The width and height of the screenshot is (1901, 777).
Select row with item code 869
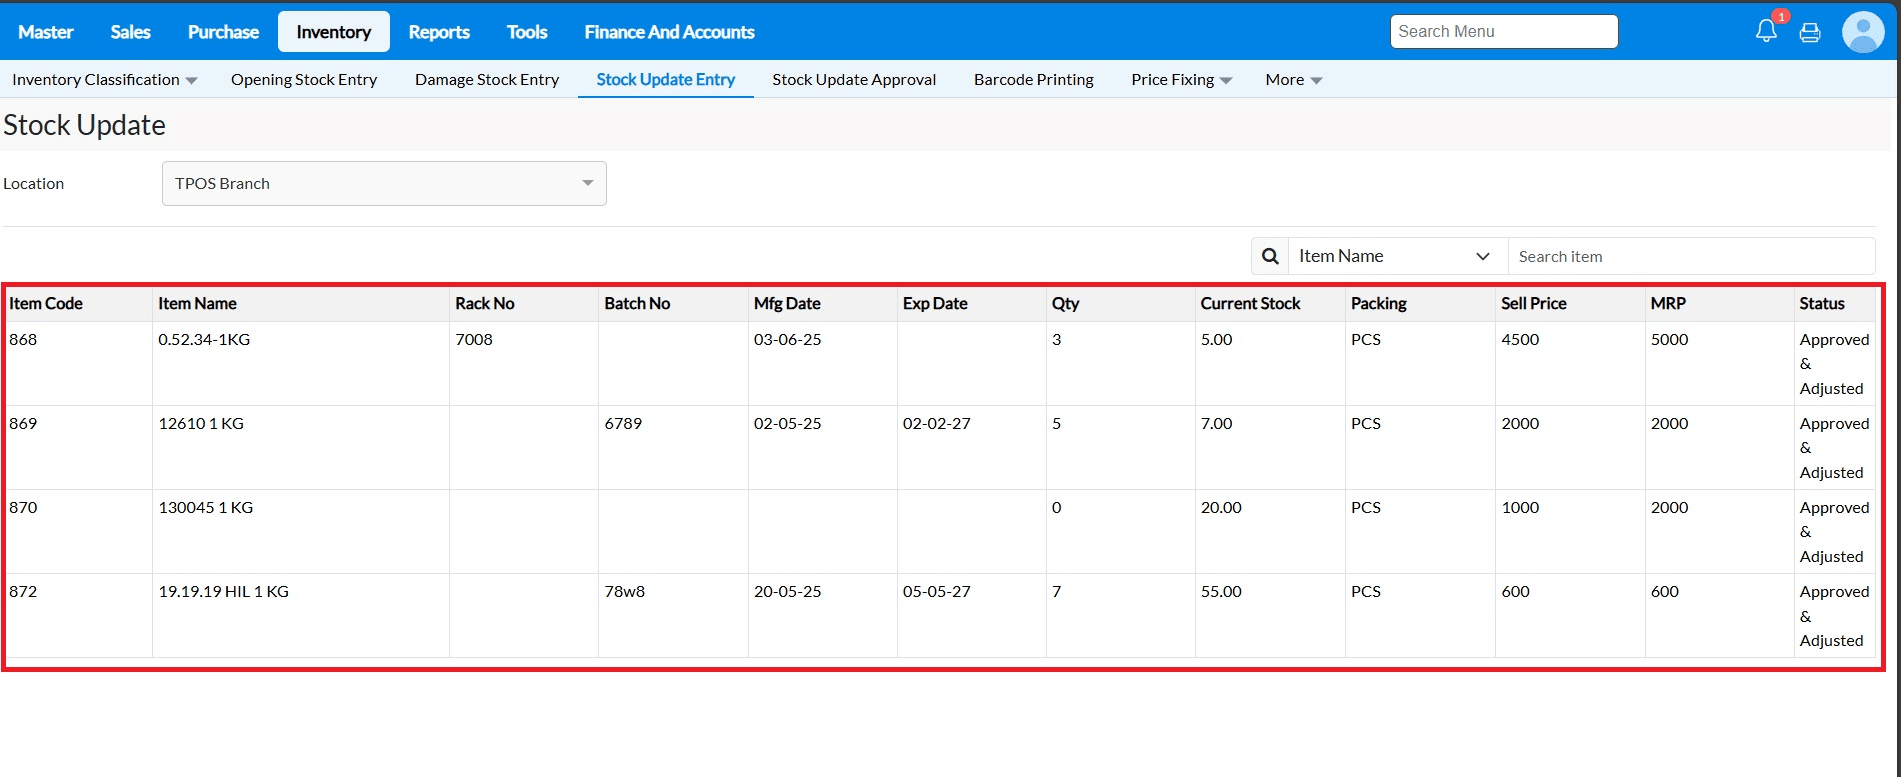point(23,424)
